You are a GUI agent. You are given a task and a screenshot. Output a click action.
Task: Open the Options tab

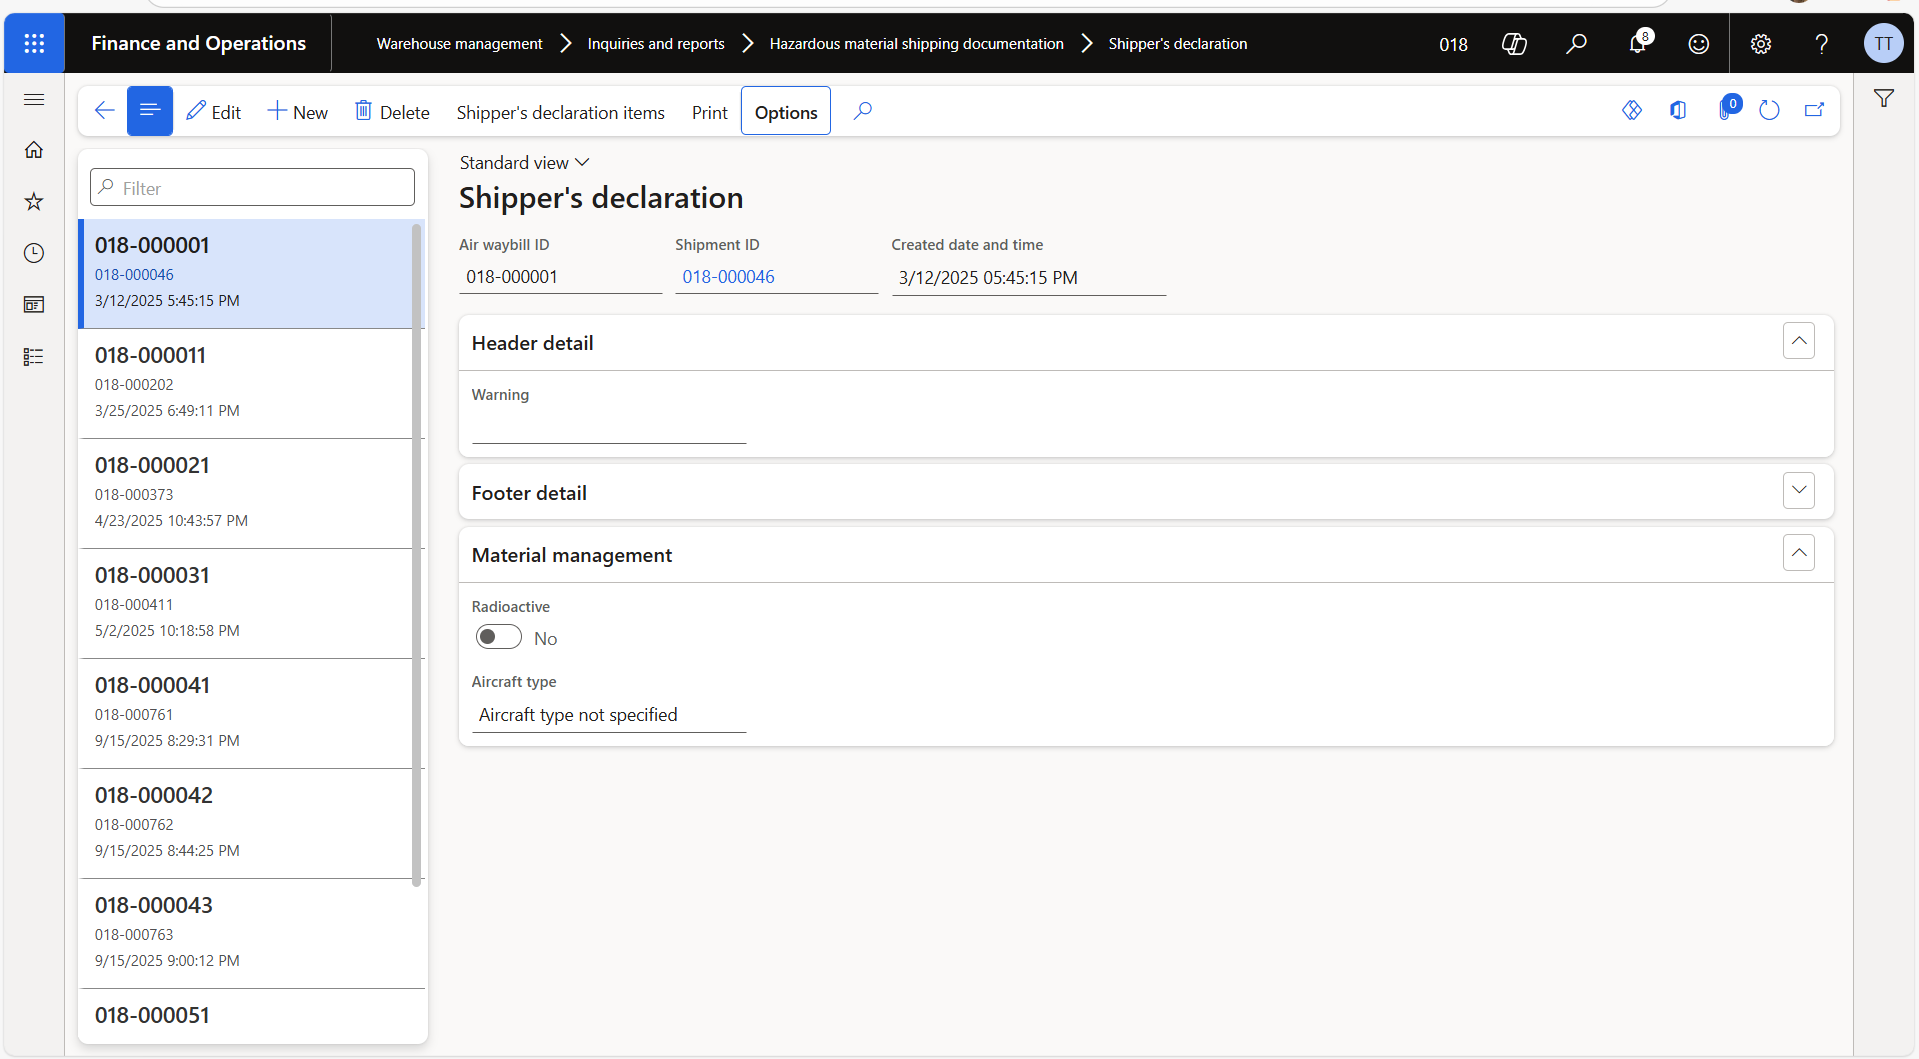785,112
